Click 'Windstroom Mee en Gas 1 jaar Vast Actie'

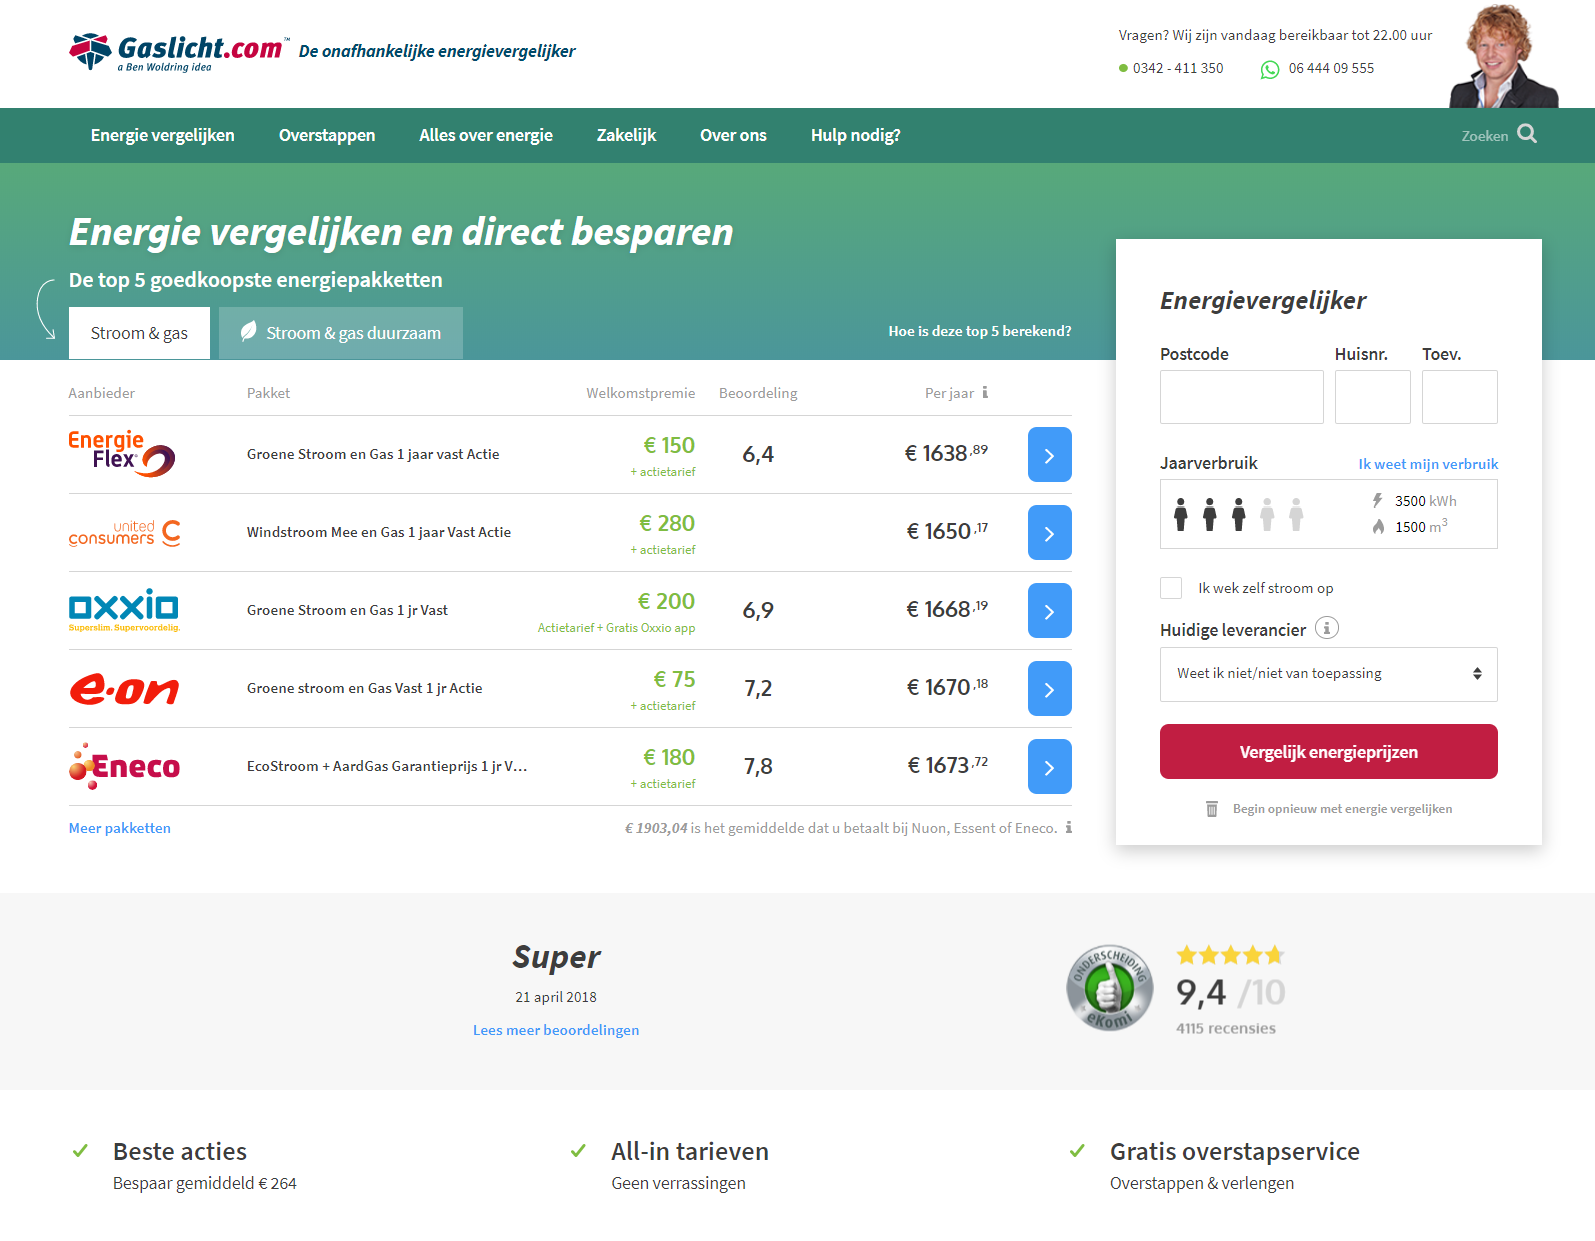379,532
